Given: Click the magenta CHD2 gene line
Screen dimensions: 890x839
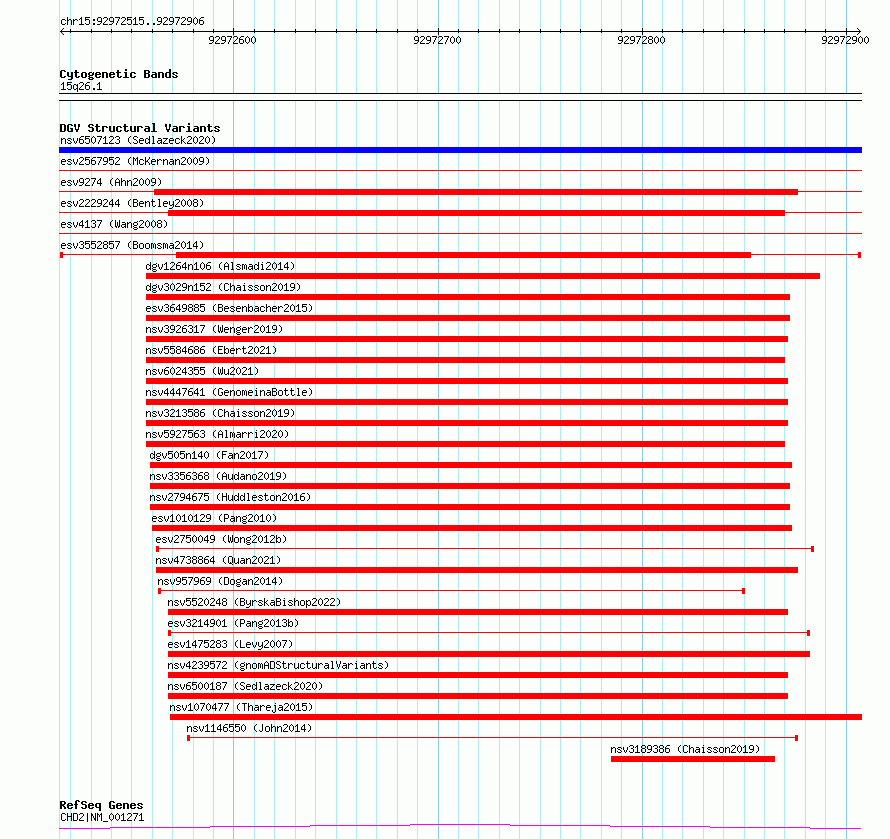Looking at the screenshot, I should (460, 827).
